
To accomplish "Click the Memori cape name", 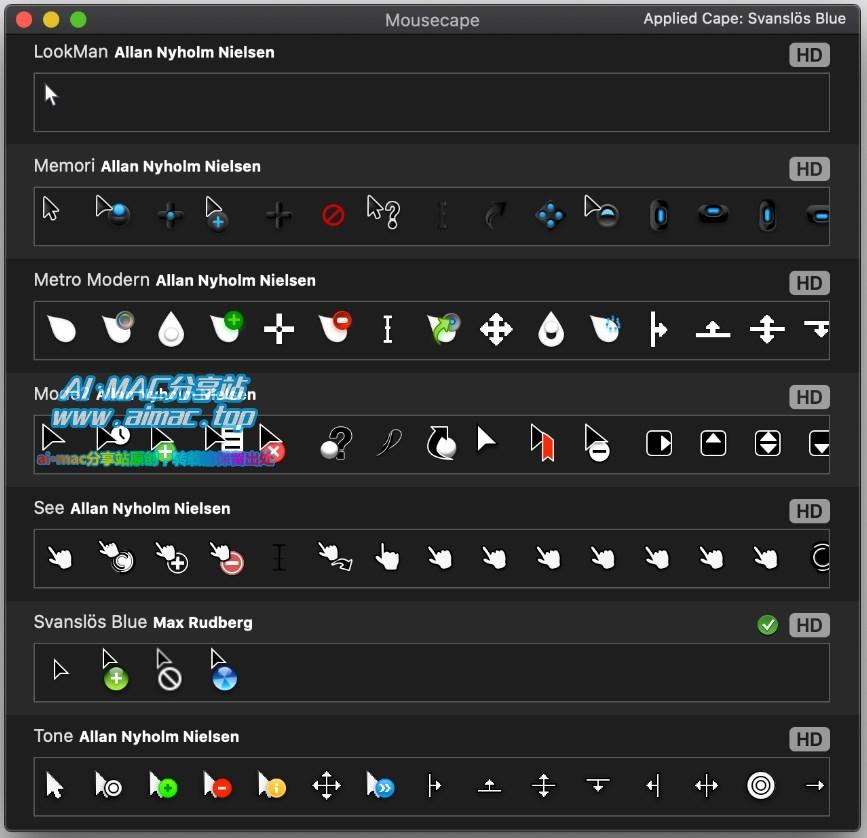I will 64,165.
